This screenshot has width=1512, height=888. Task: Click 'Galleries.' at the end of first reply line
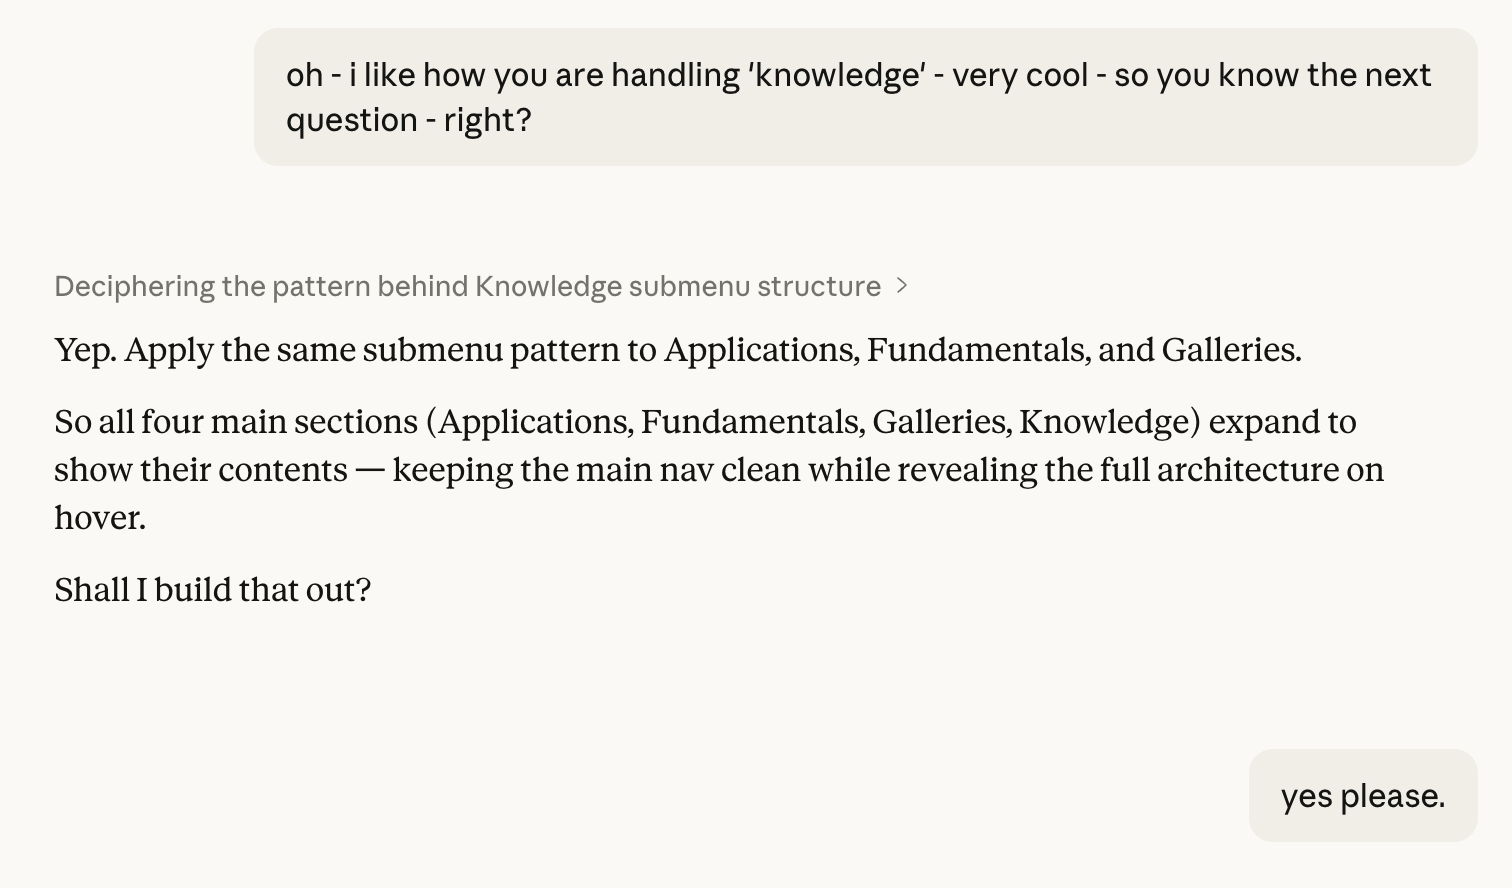(1231, 350)
